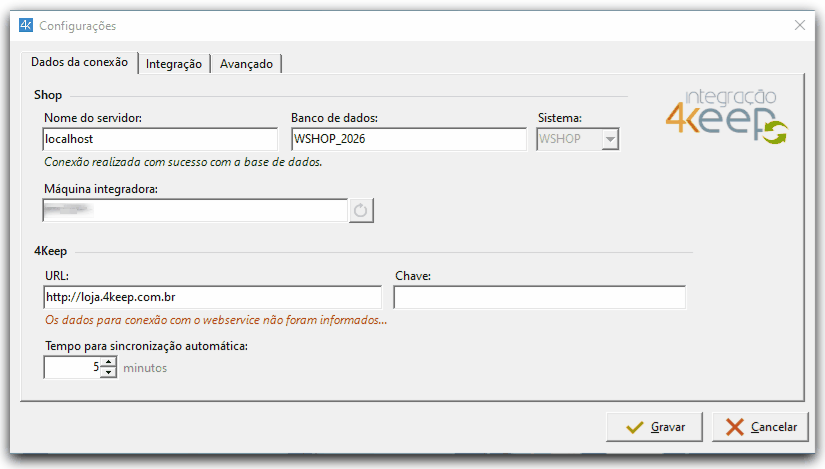Image resolution: width=825 pixels, height=469 pixels.
Task: Click the Nome do servidor field
Action: [160, 139]
